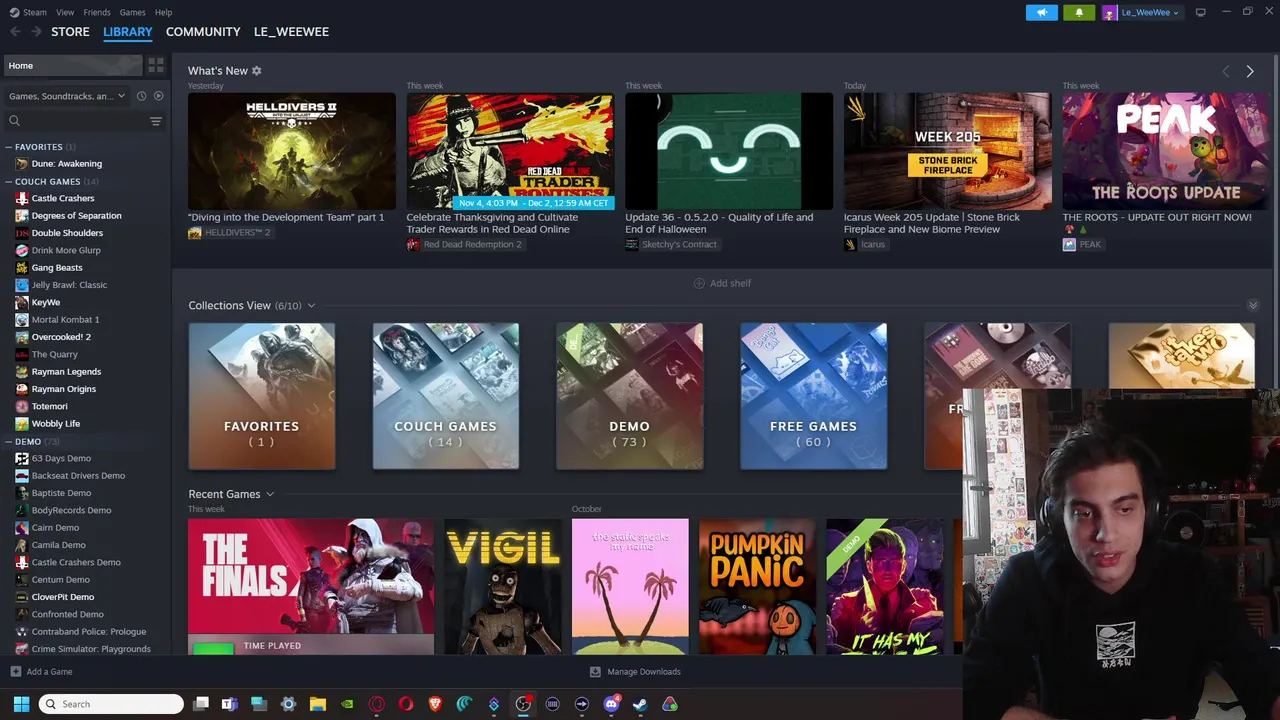Open the FREE GAMES collection tile
The width and height of the screenshot is (1280, 720).
tap(813, 396)
